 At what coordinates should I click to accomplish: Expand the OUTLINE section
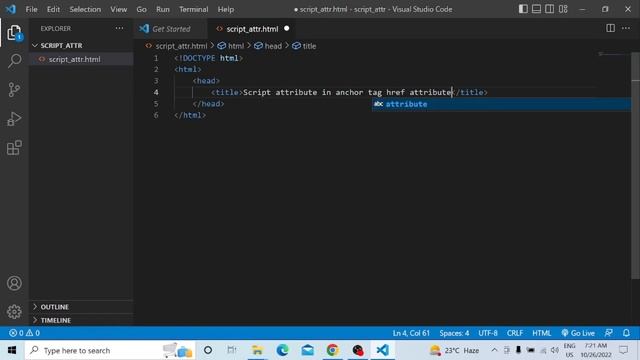(81, 307)
